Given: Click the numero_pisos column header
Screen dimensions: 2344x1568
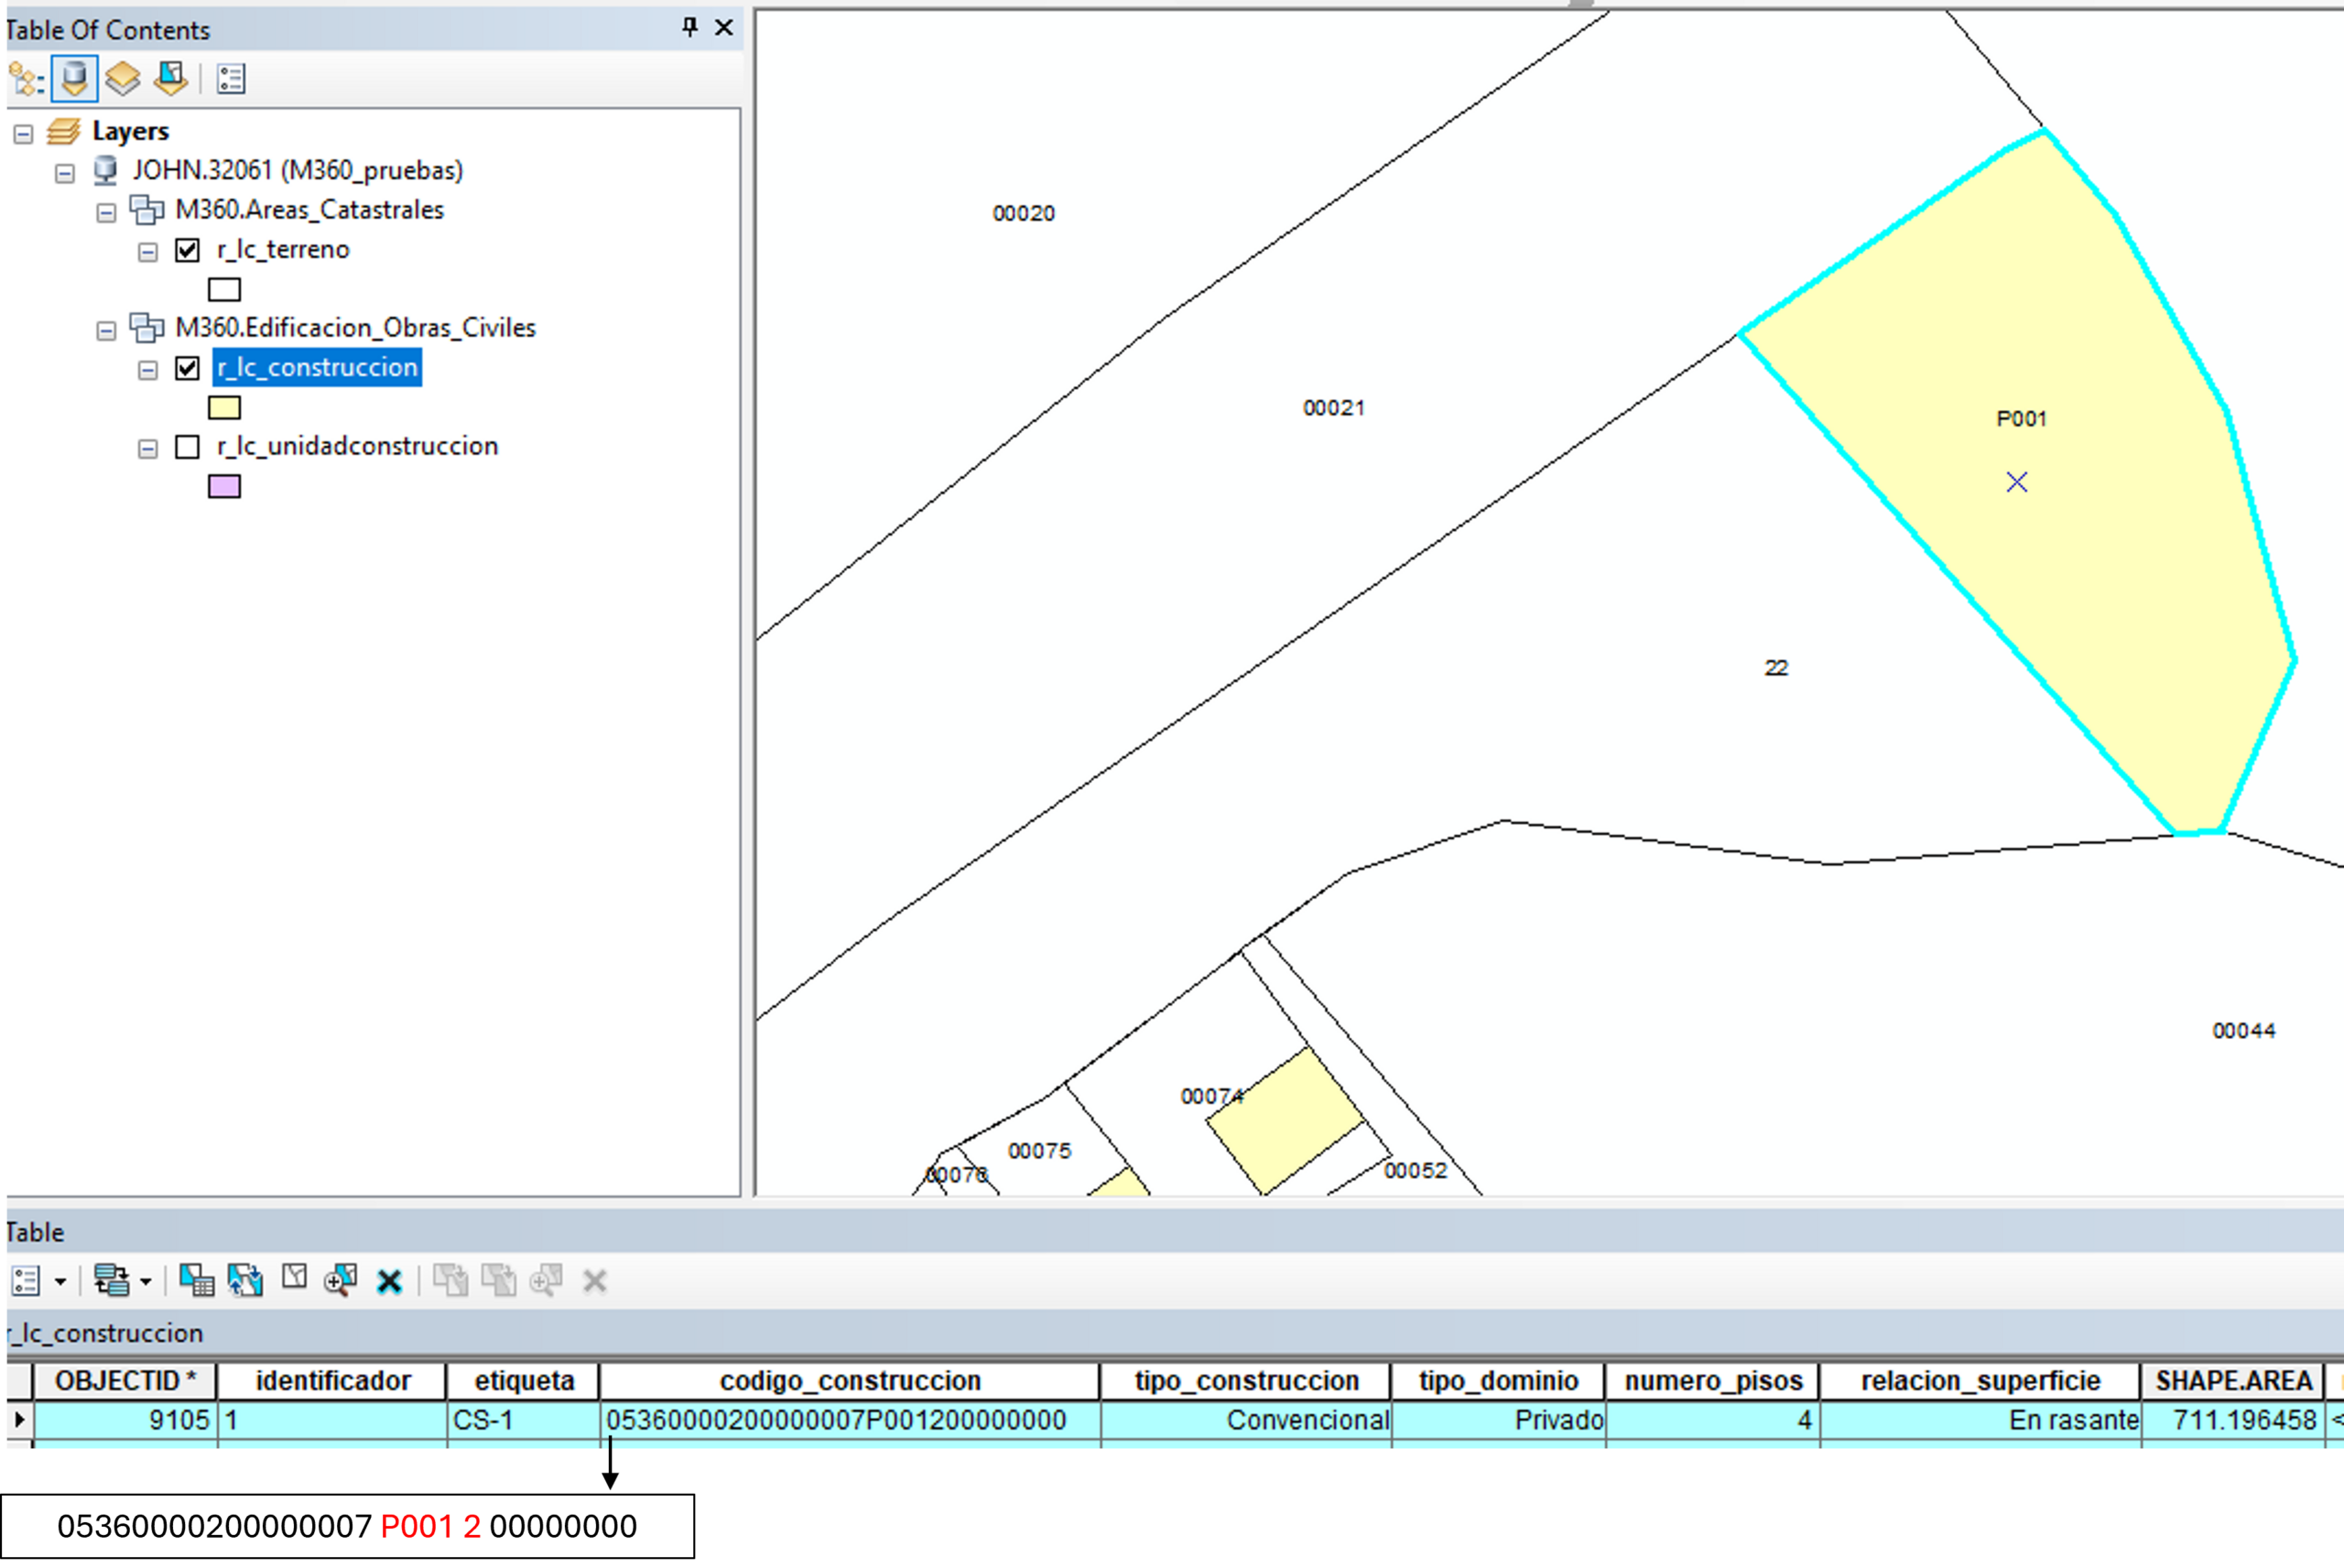Looking at the screenshot, I should (x=1713, y=1381).
